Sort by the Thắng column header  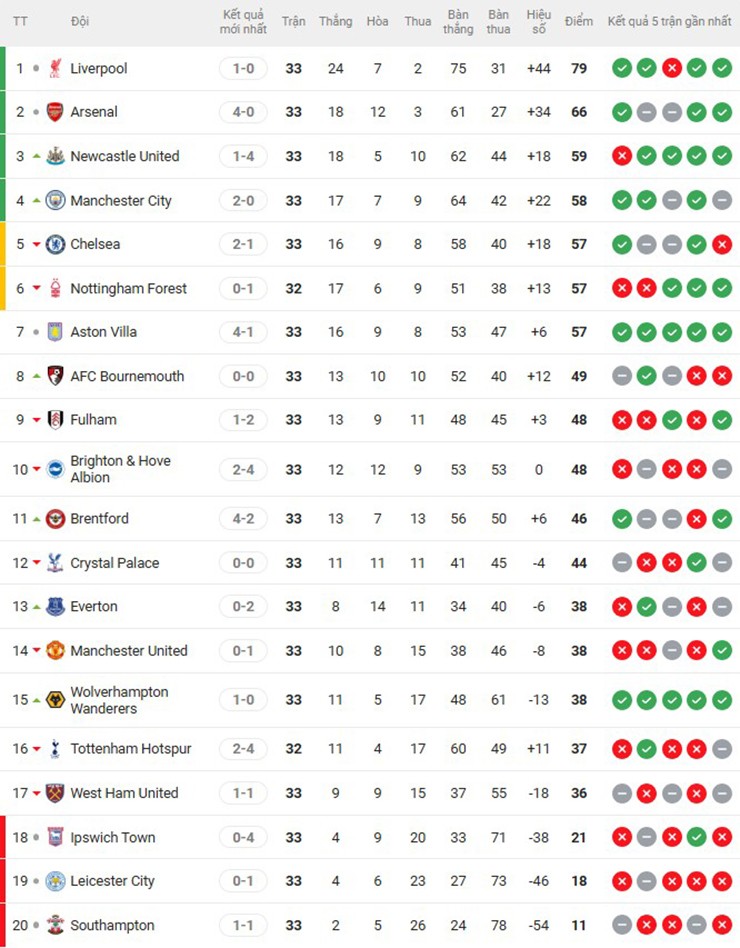[335, 21]
